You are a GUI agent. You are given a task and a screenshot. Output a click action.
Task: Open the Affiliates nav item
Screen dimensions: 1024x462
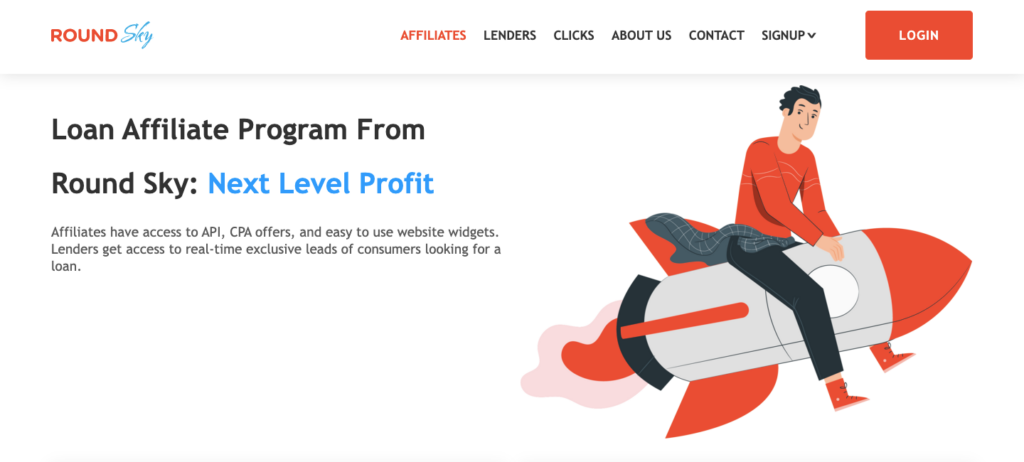pyautogui.click(x=433, y=35)
